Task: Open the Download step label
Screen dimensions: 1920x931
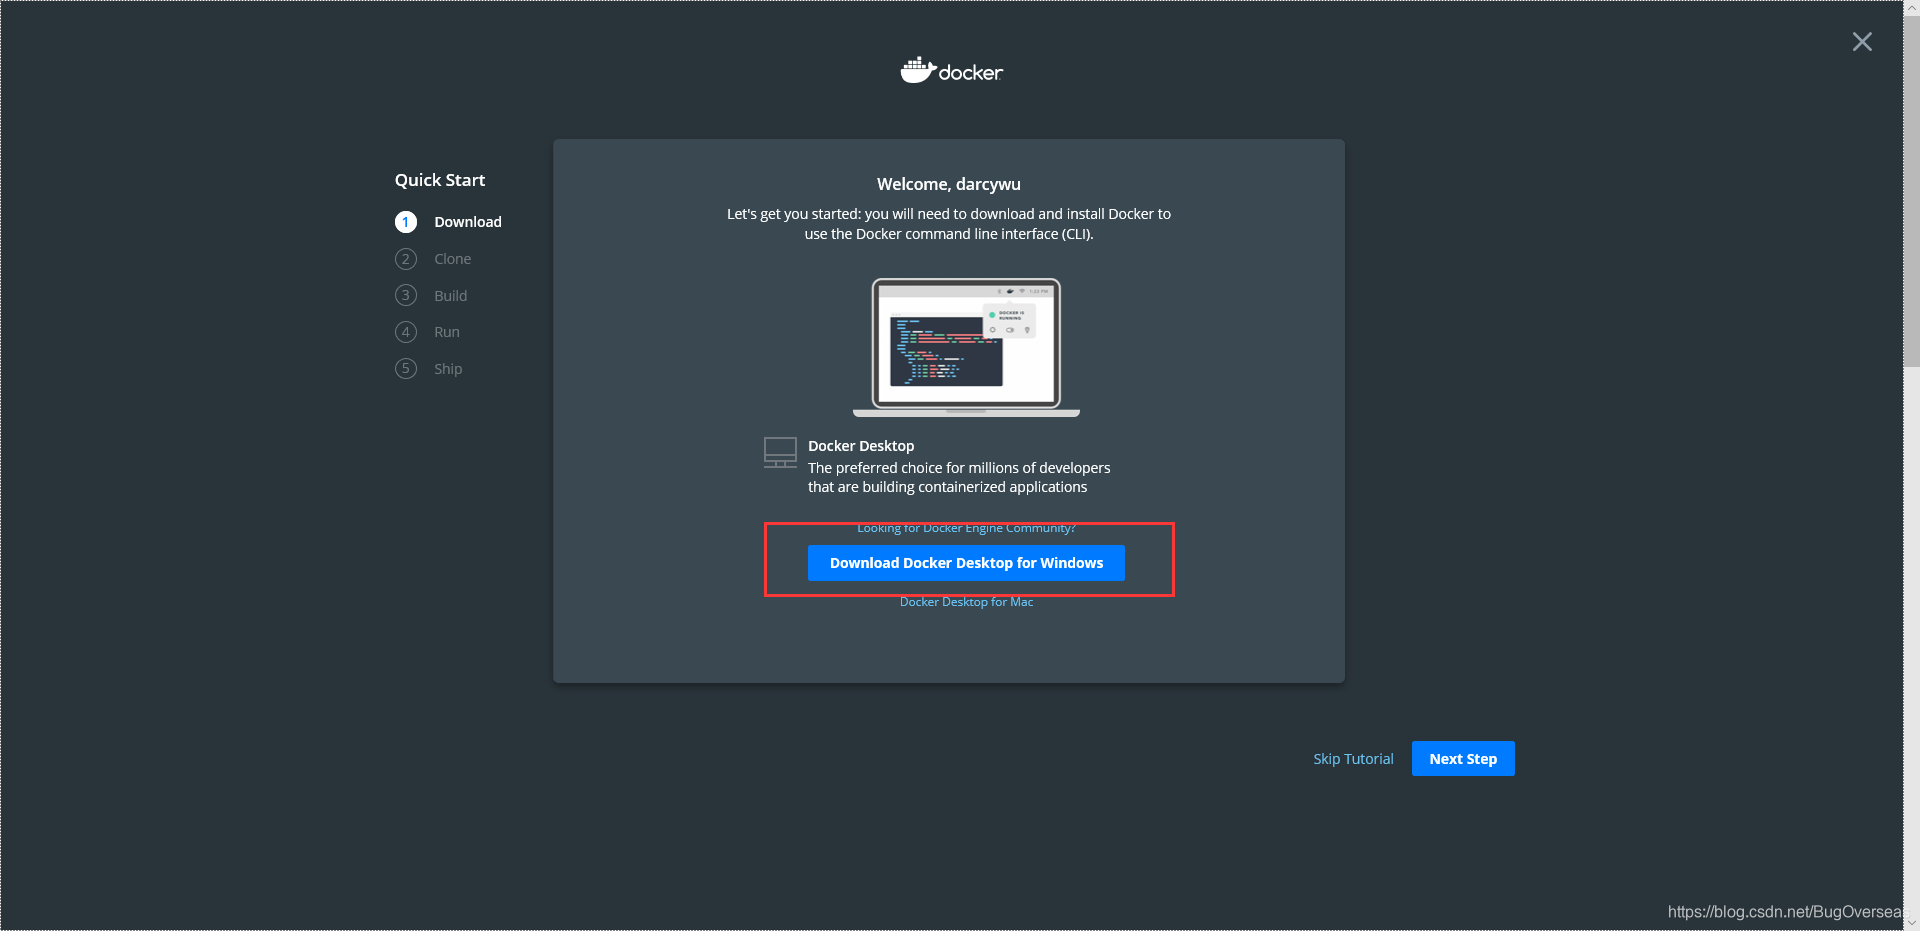Action: [468, 222]
